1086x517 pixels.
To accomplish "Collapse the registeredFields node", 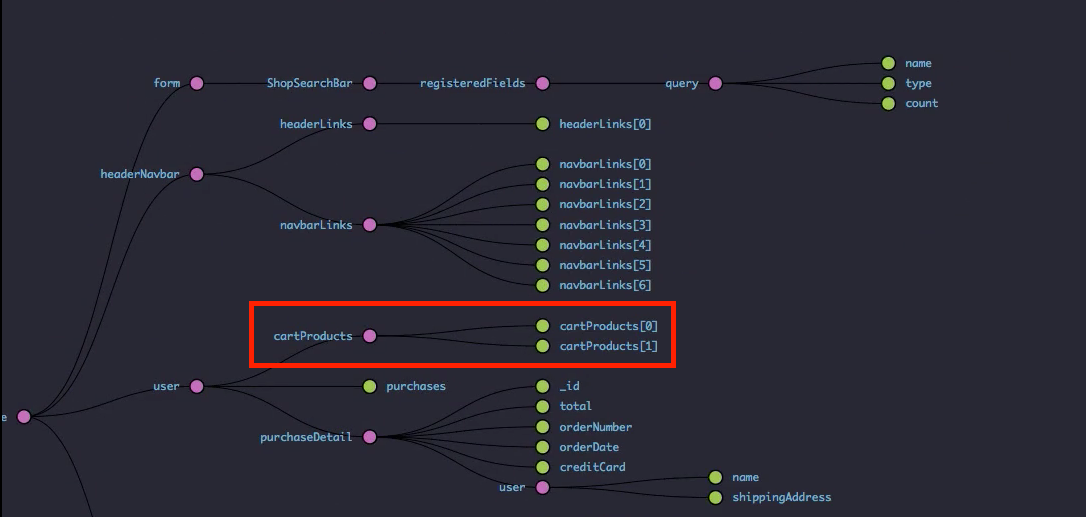I will (x=543, y=83).
